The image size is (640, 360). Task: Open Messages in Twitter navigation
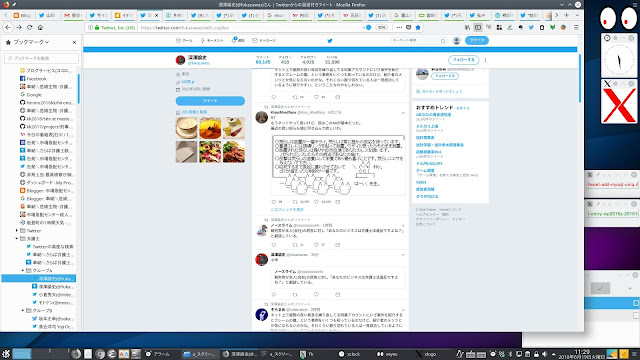264,40
